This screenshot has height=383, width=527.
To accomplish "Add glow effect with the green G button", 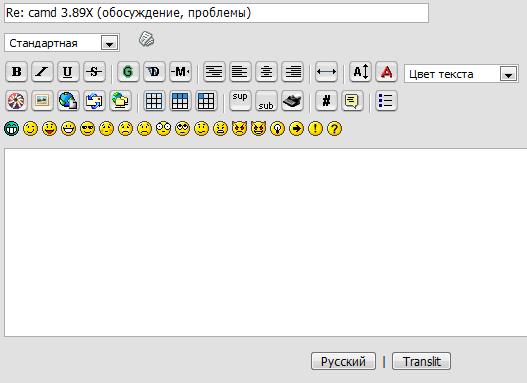I will [x=128, y=72].
